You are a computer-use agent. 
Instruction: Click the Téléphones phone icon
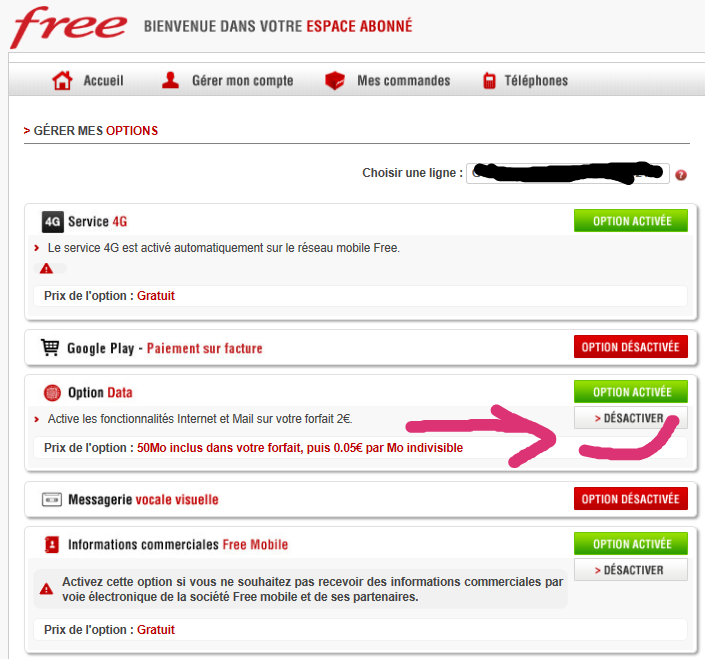click(x=489, y=80)
